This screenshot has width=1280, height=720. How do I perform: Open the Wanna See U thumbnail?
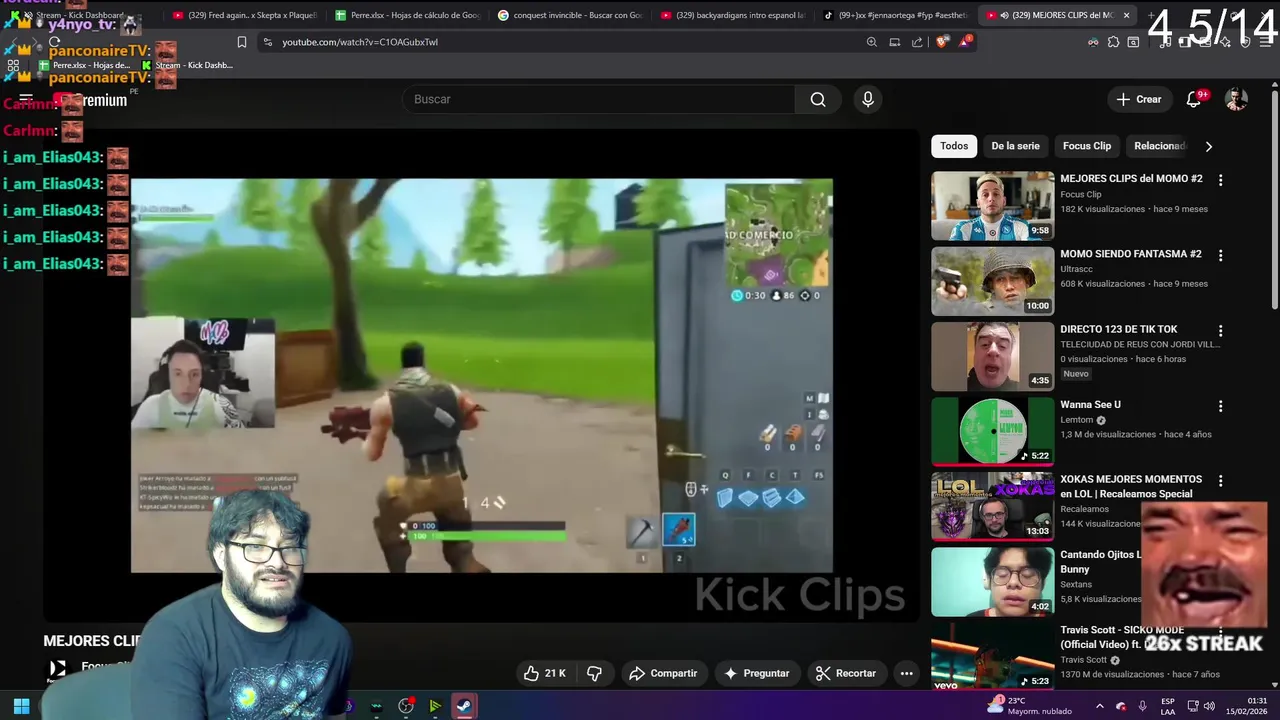993,431
